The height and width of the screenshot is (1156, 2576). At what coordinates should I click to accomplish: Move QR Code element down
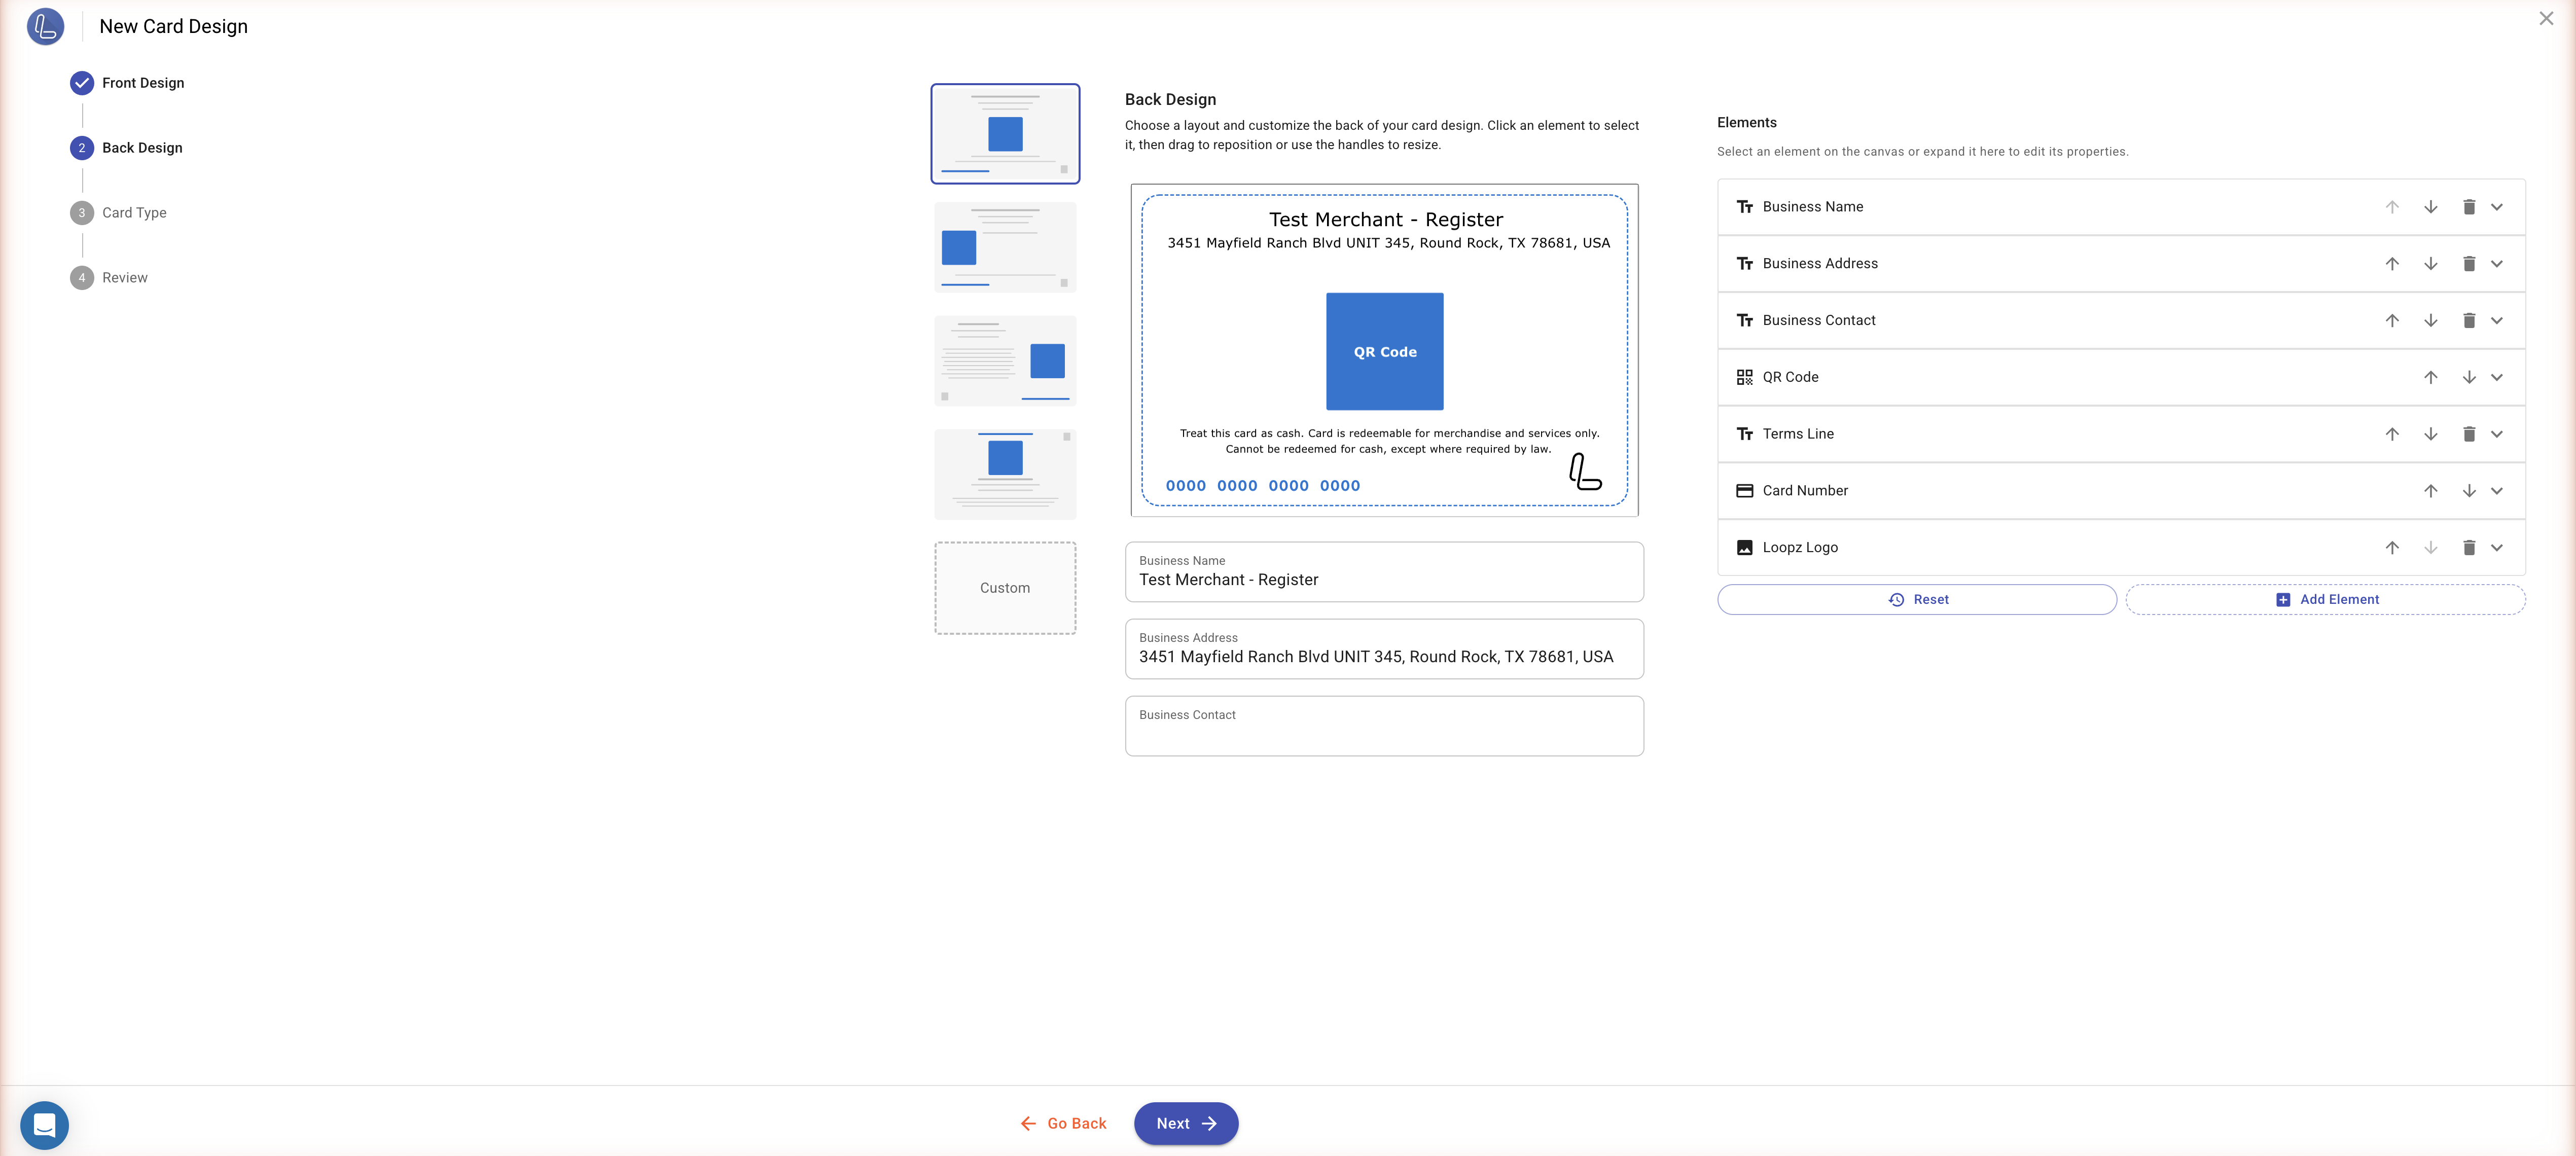[2469, 377]
